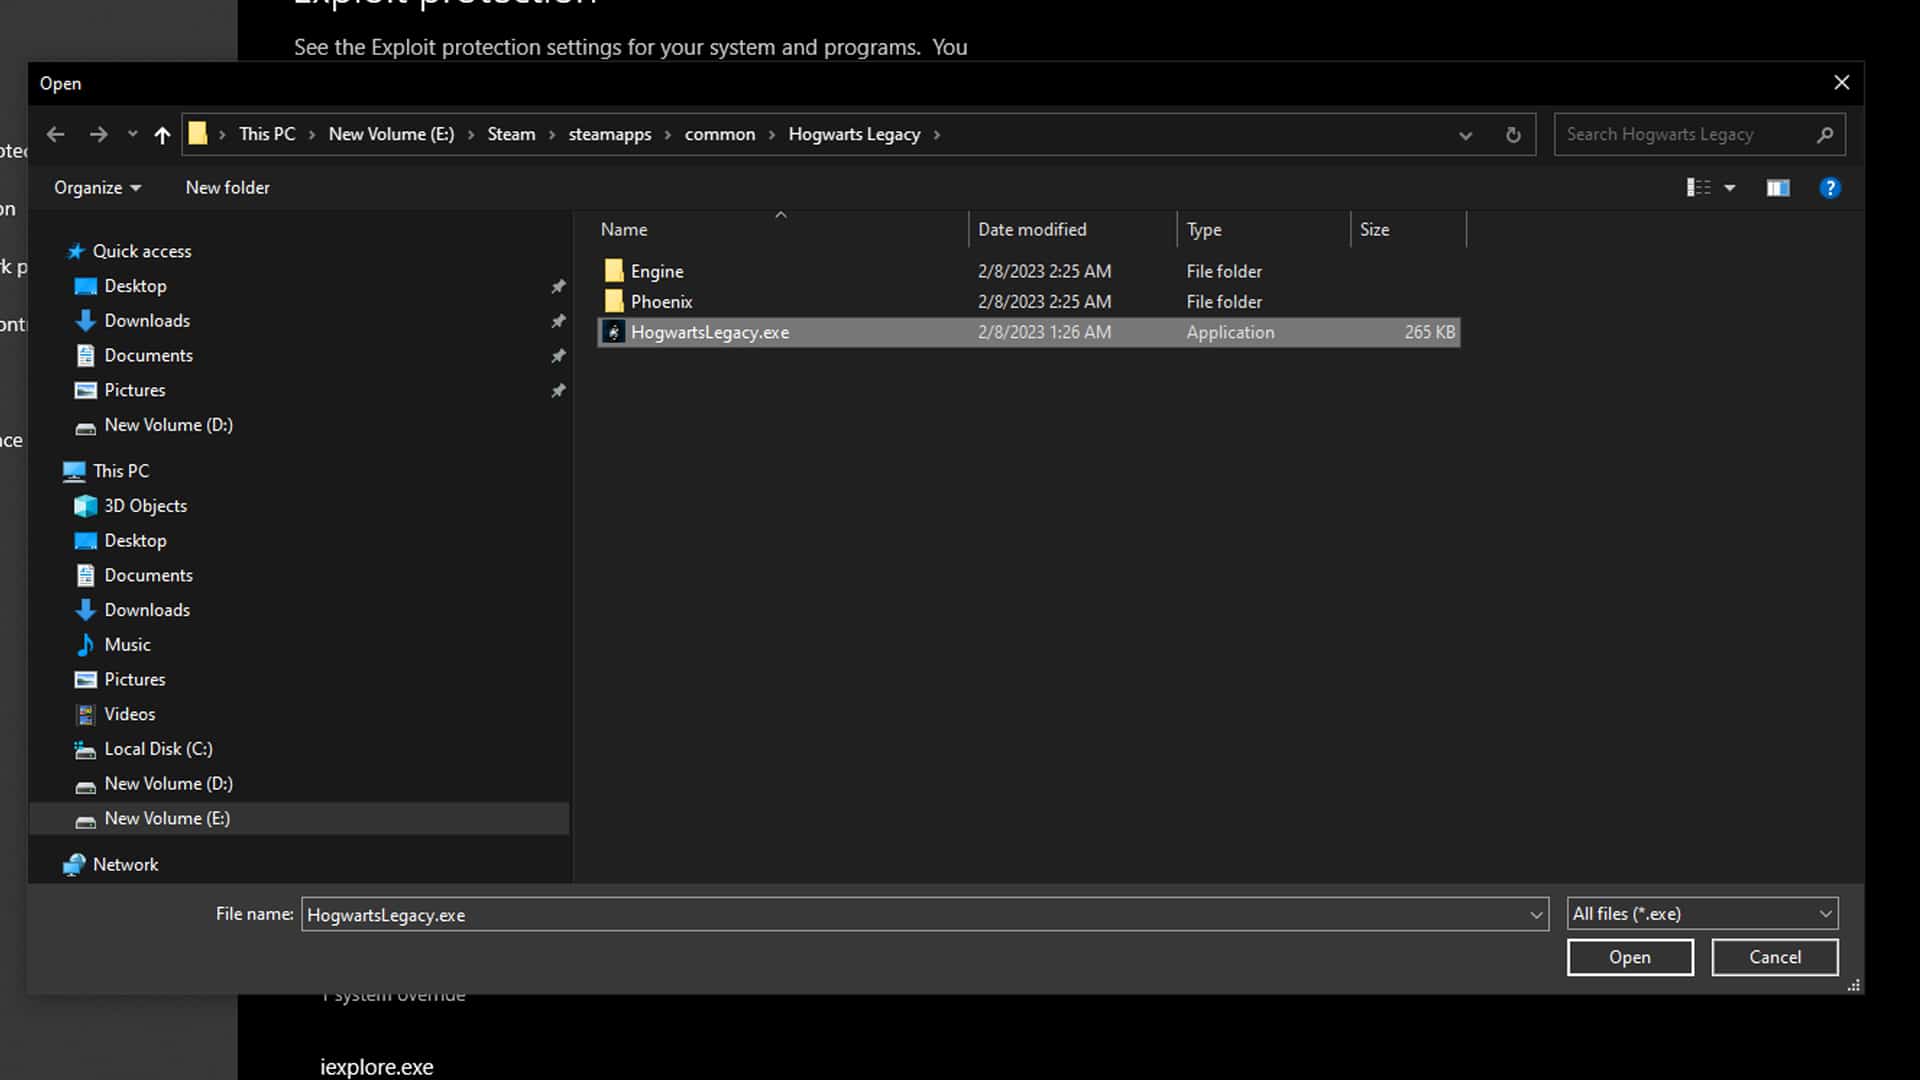Screen dimensions: 1920x1080
Task: Open the Network item in the sidebar
Action: tap(126, 864)
